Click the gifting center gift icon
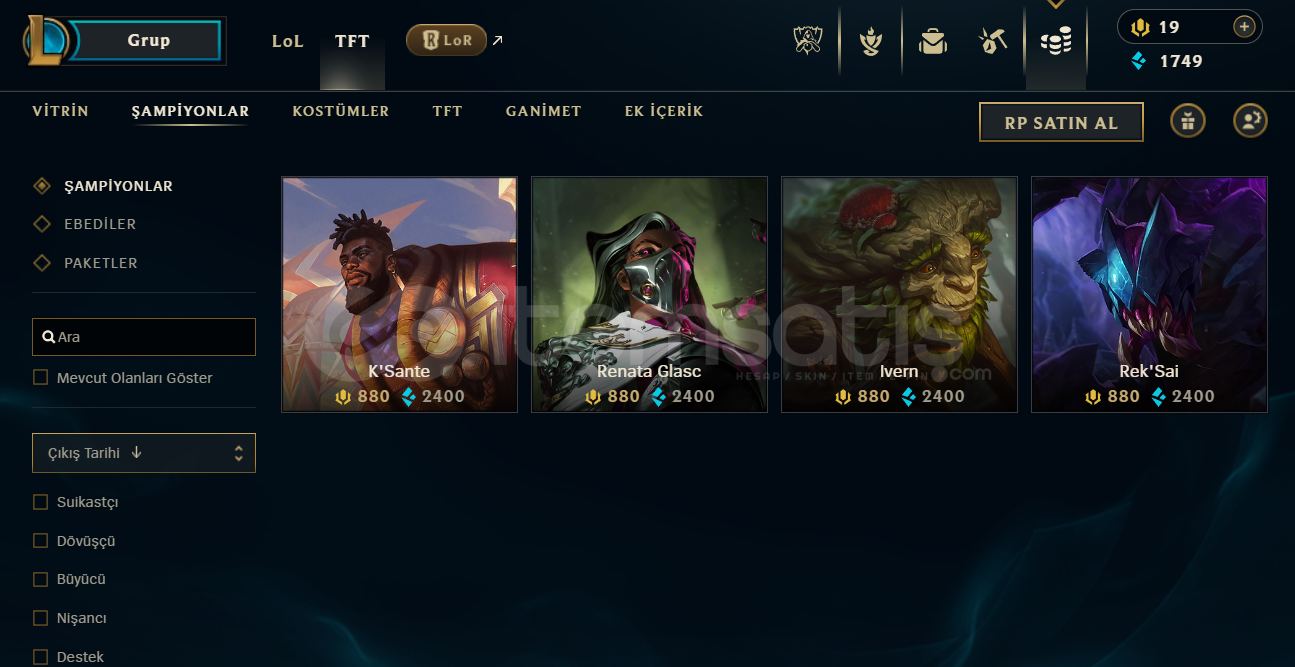 (x=1188, y=122)
